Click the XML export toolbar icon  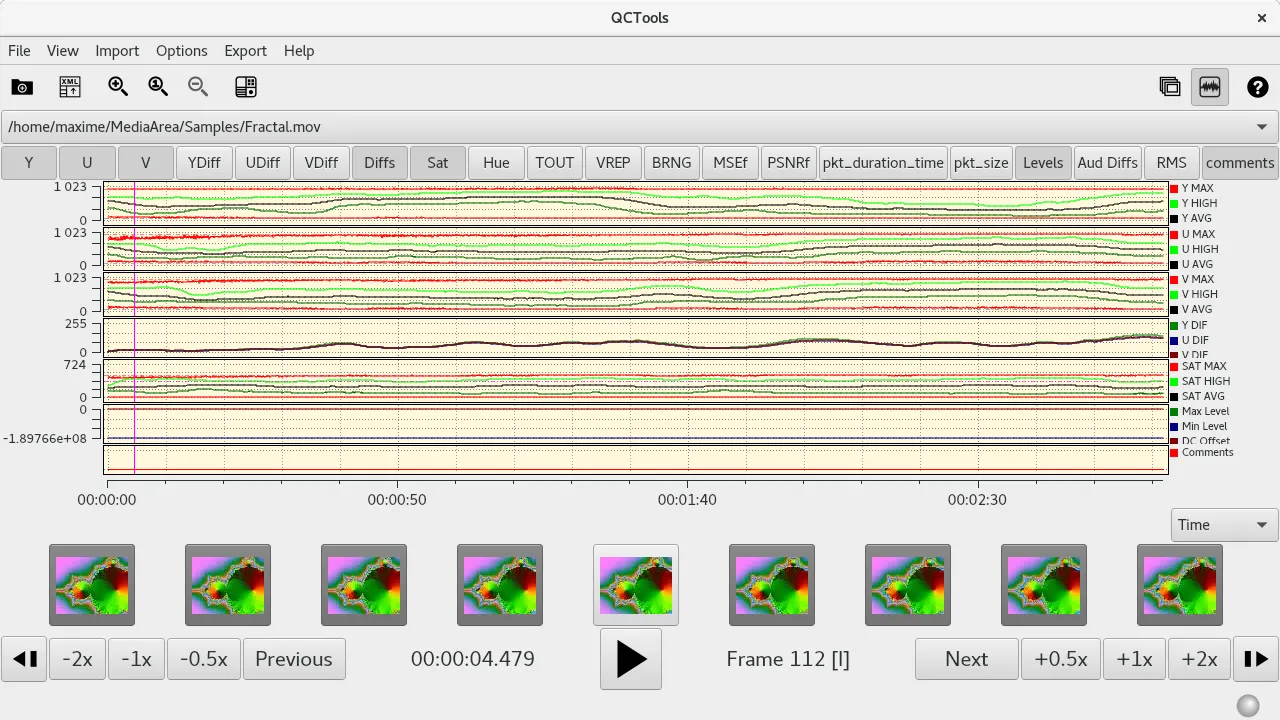tap(70, 87)
